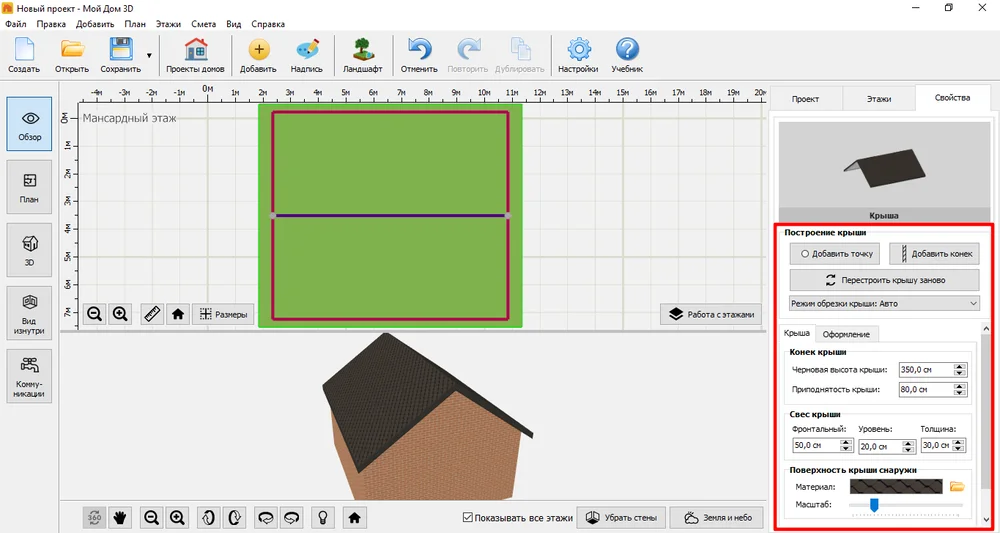
Task: Rotate 3D view right around the house
Action: point(291,517)
